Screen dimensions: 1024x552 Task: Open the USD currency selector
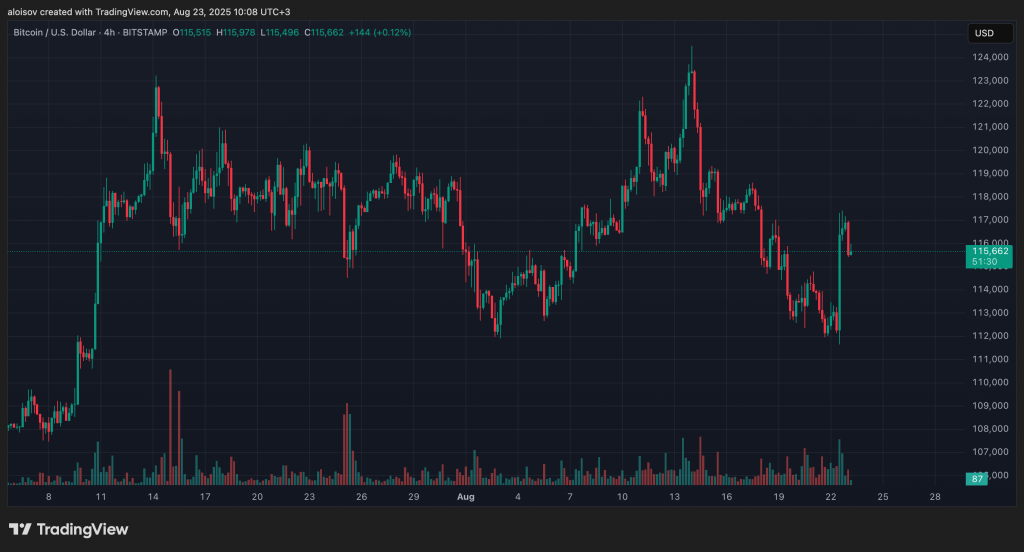(983, 33)
